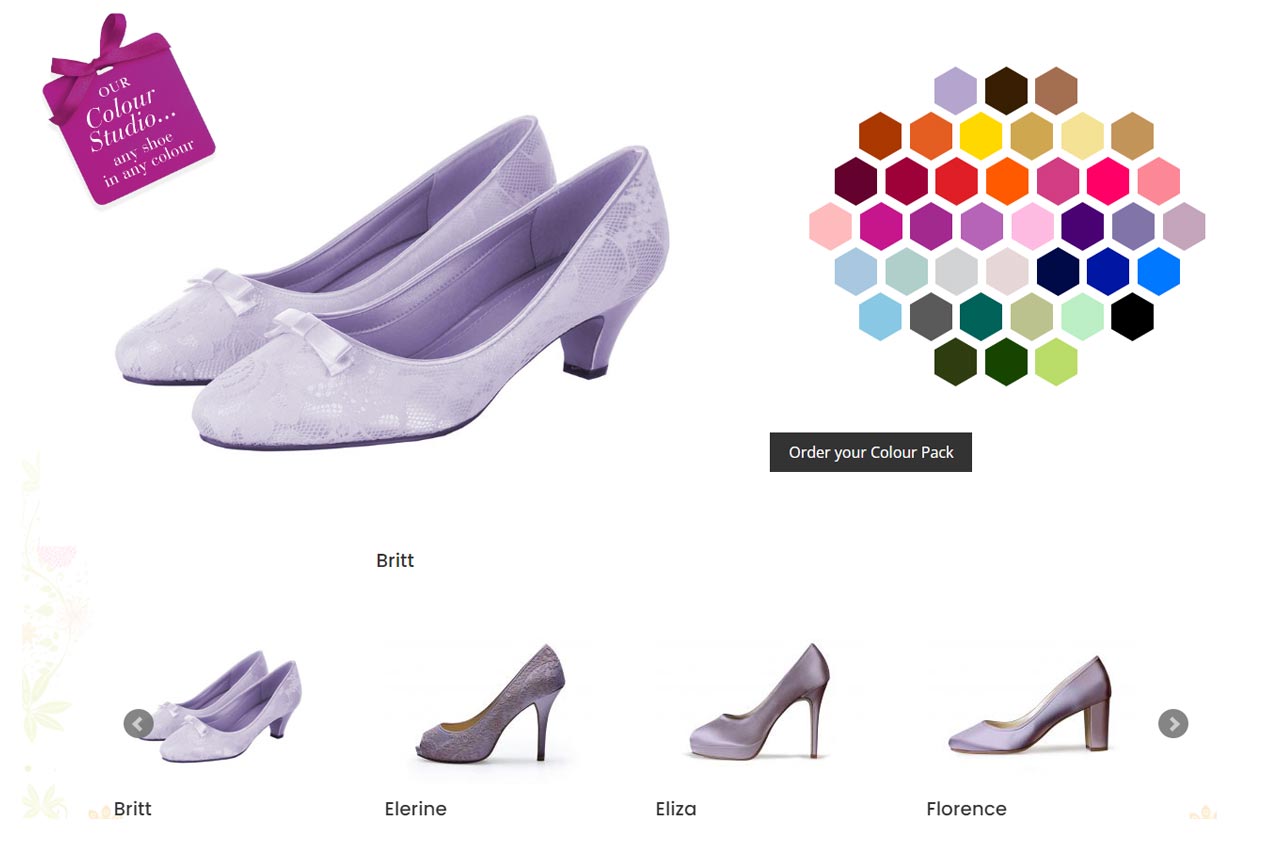Click the Florence name label
Screen dimensions: 1264x868
click(967, 809)
